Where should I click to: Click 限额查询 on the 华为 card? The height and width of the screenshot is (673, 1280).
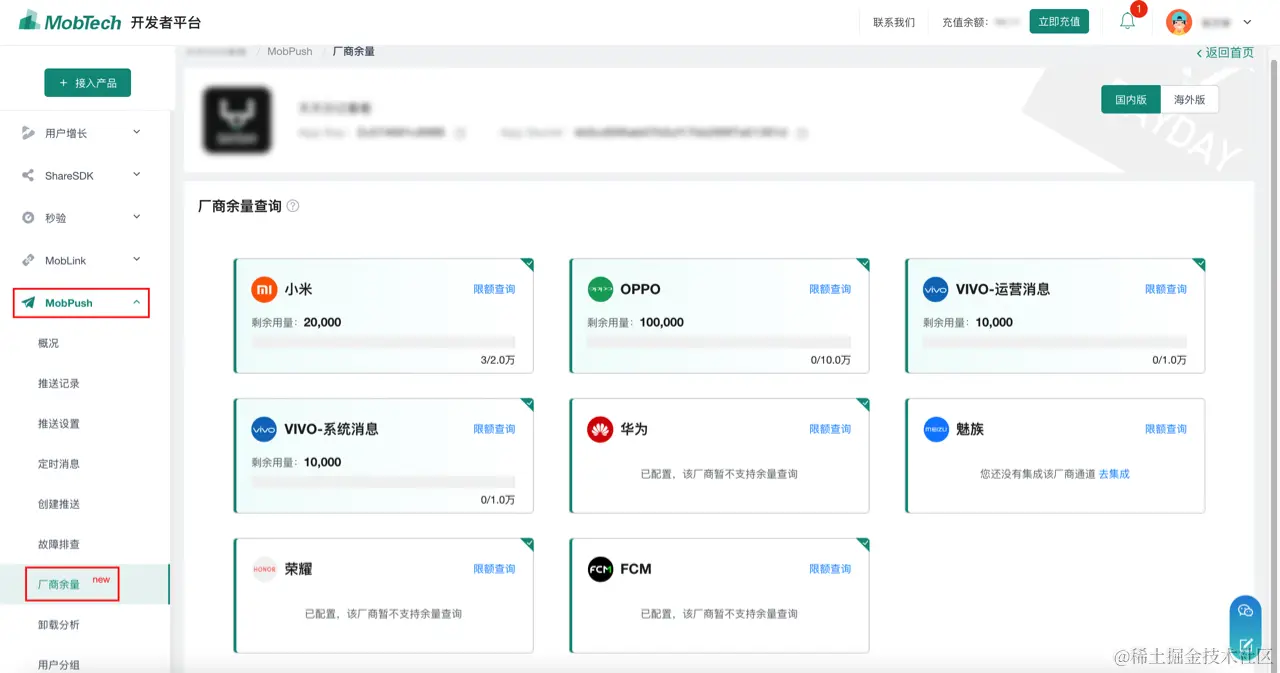point(830,429)
